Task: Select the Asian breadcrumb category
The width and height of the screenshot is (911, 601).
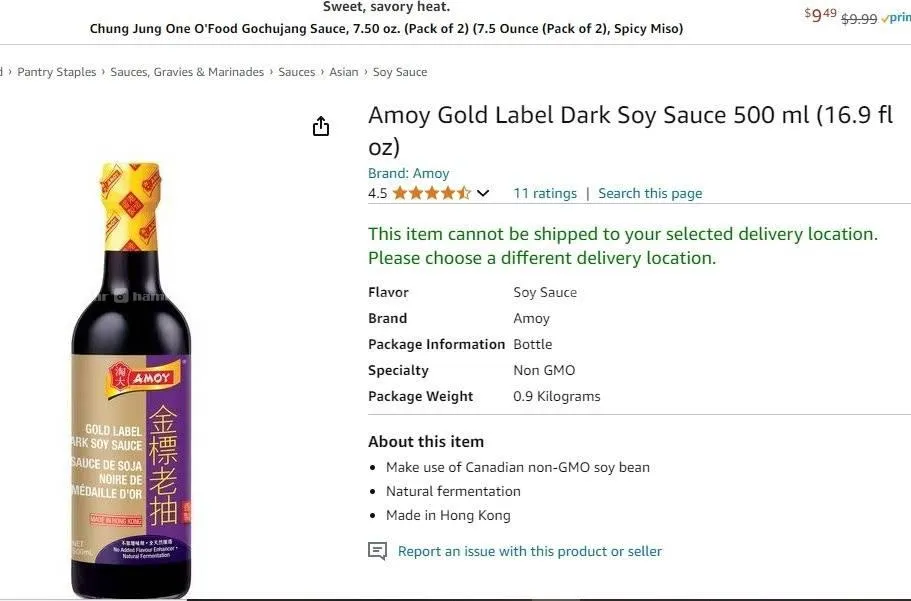Action: (x=344, y=72)
